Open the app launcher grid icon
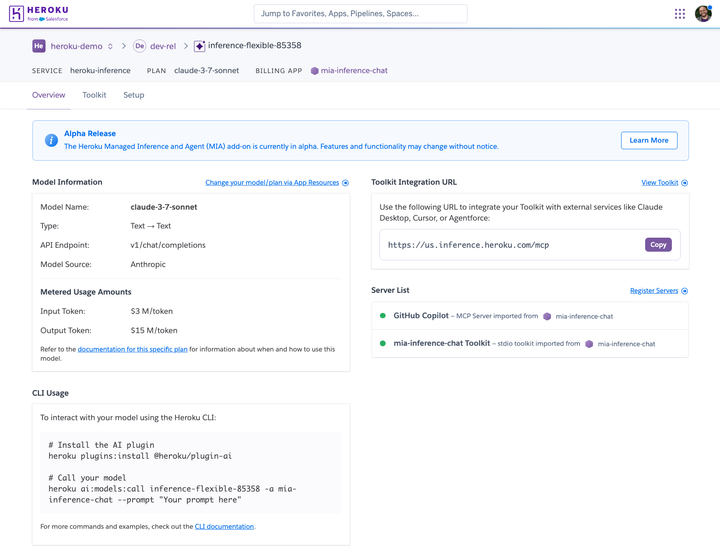This screenshot has height=555, width=720. click(680, 14)
